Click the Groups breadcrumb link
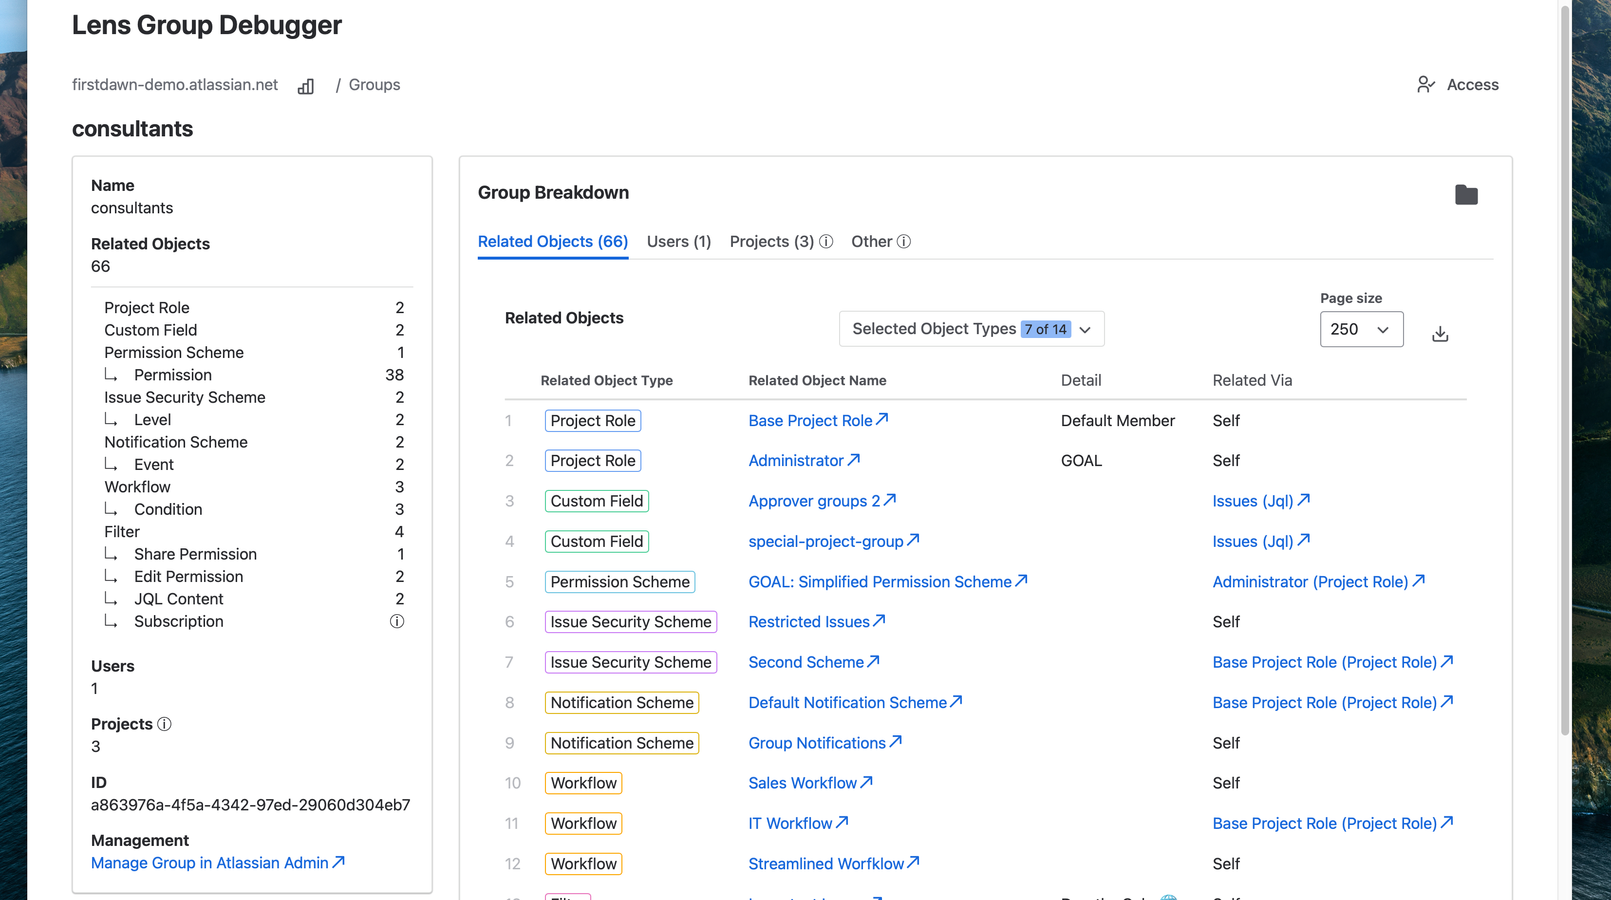This screenshot has height=900, width=1611. point(374,85)
